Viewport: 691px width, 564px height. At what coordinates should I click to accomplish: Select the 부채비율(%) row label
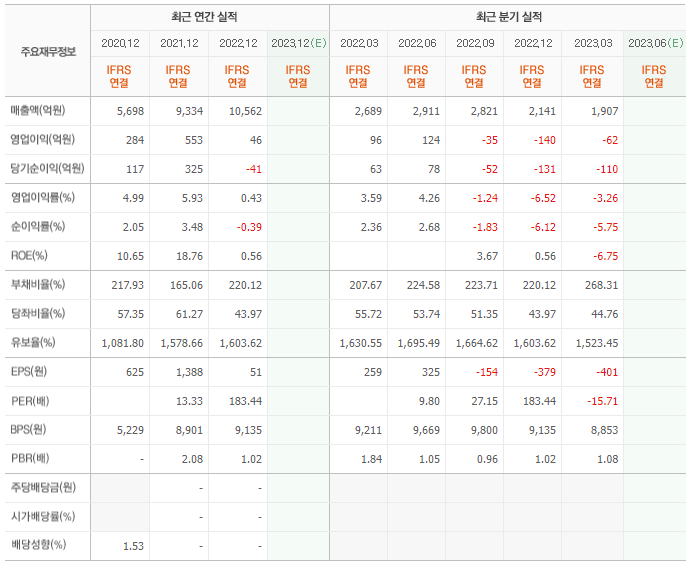(x=38, y=285)
